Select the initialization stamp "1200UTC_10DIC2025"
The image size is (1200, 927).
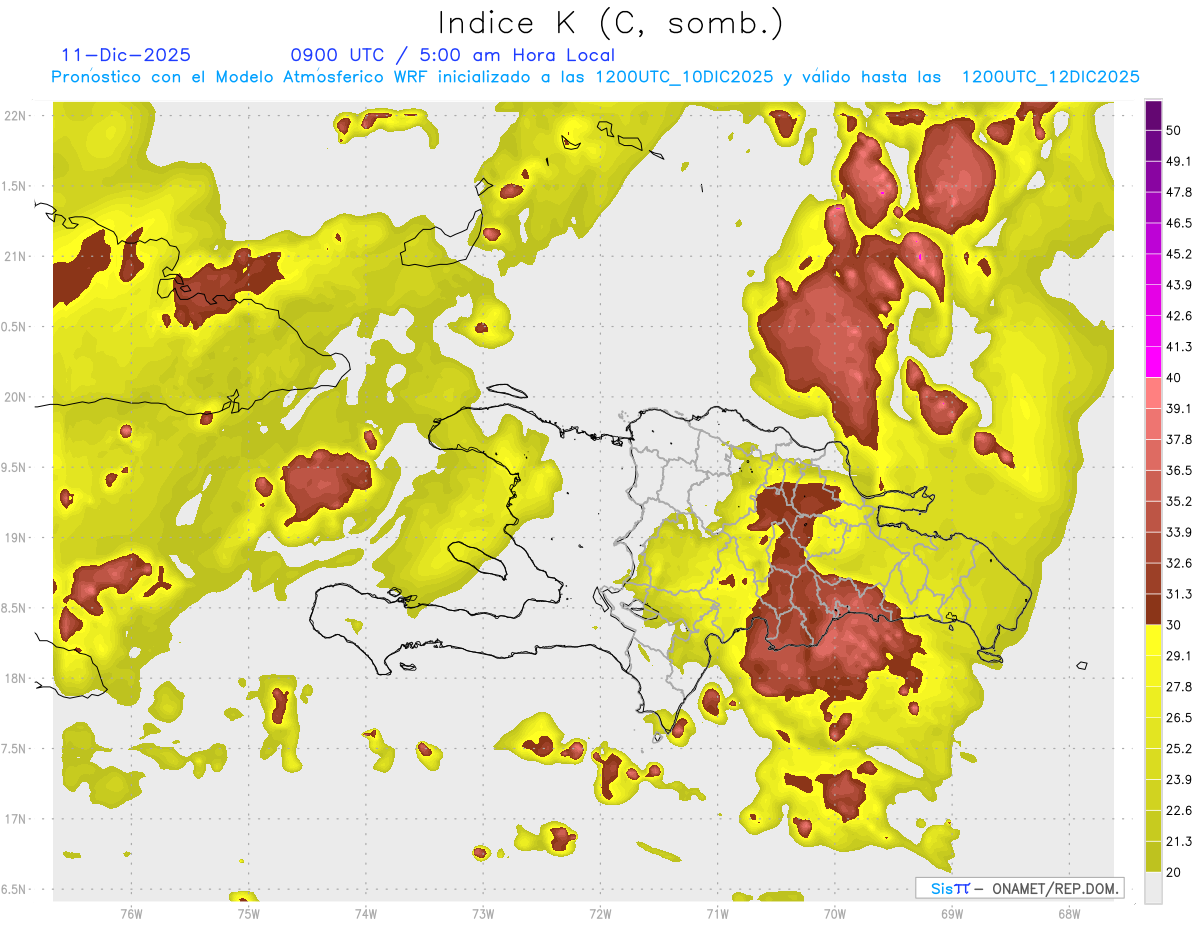tap(684, 77)
